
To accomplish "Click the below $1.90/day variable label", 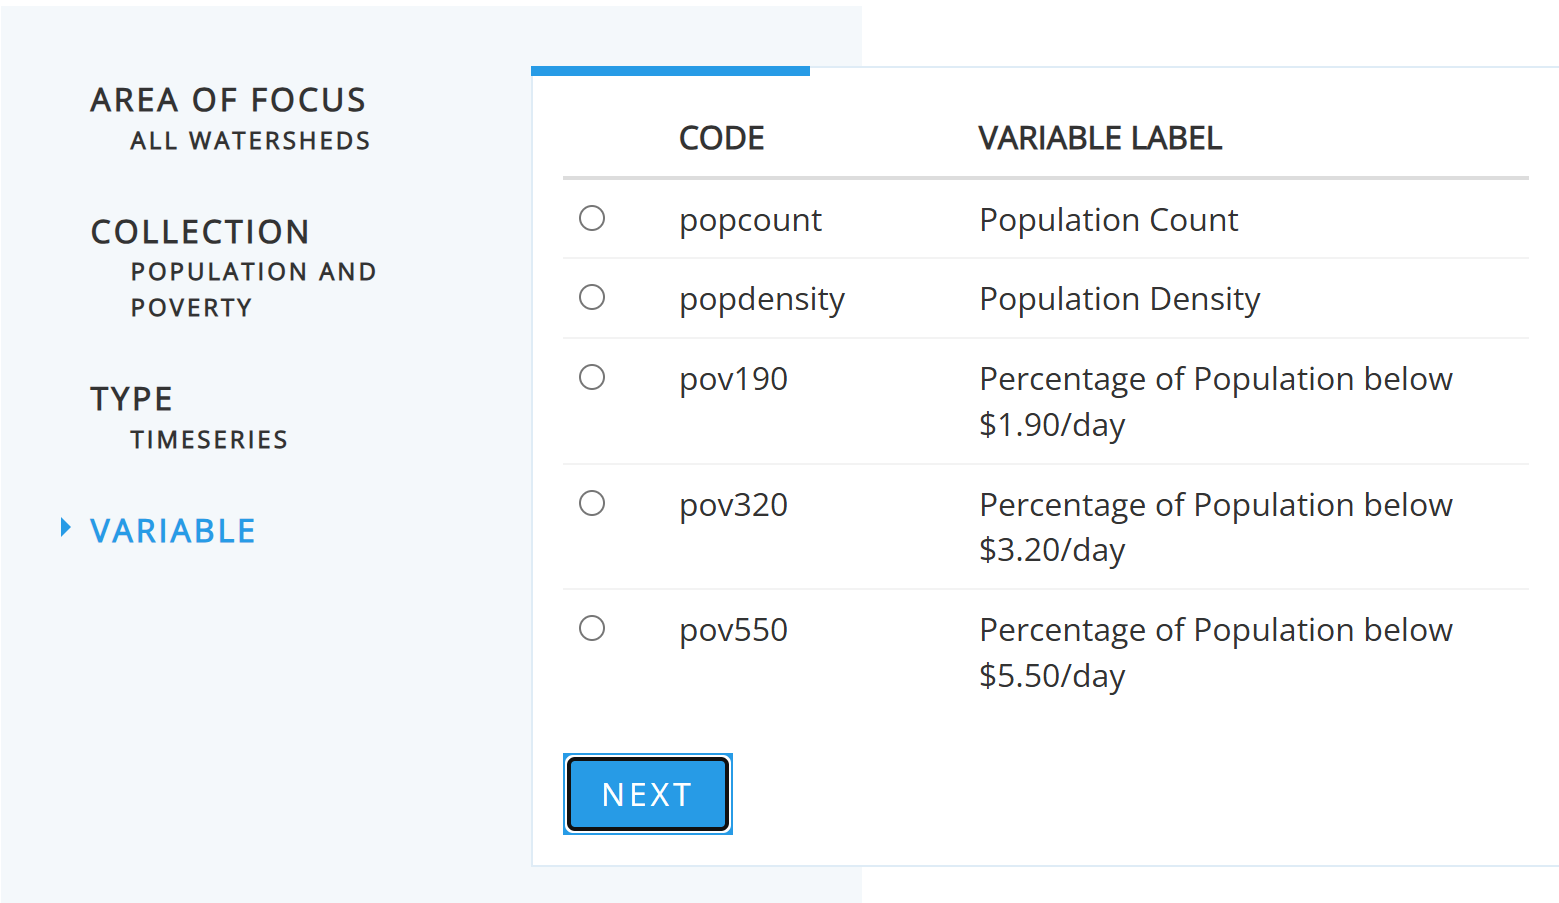I will [x=1215, y=401].
